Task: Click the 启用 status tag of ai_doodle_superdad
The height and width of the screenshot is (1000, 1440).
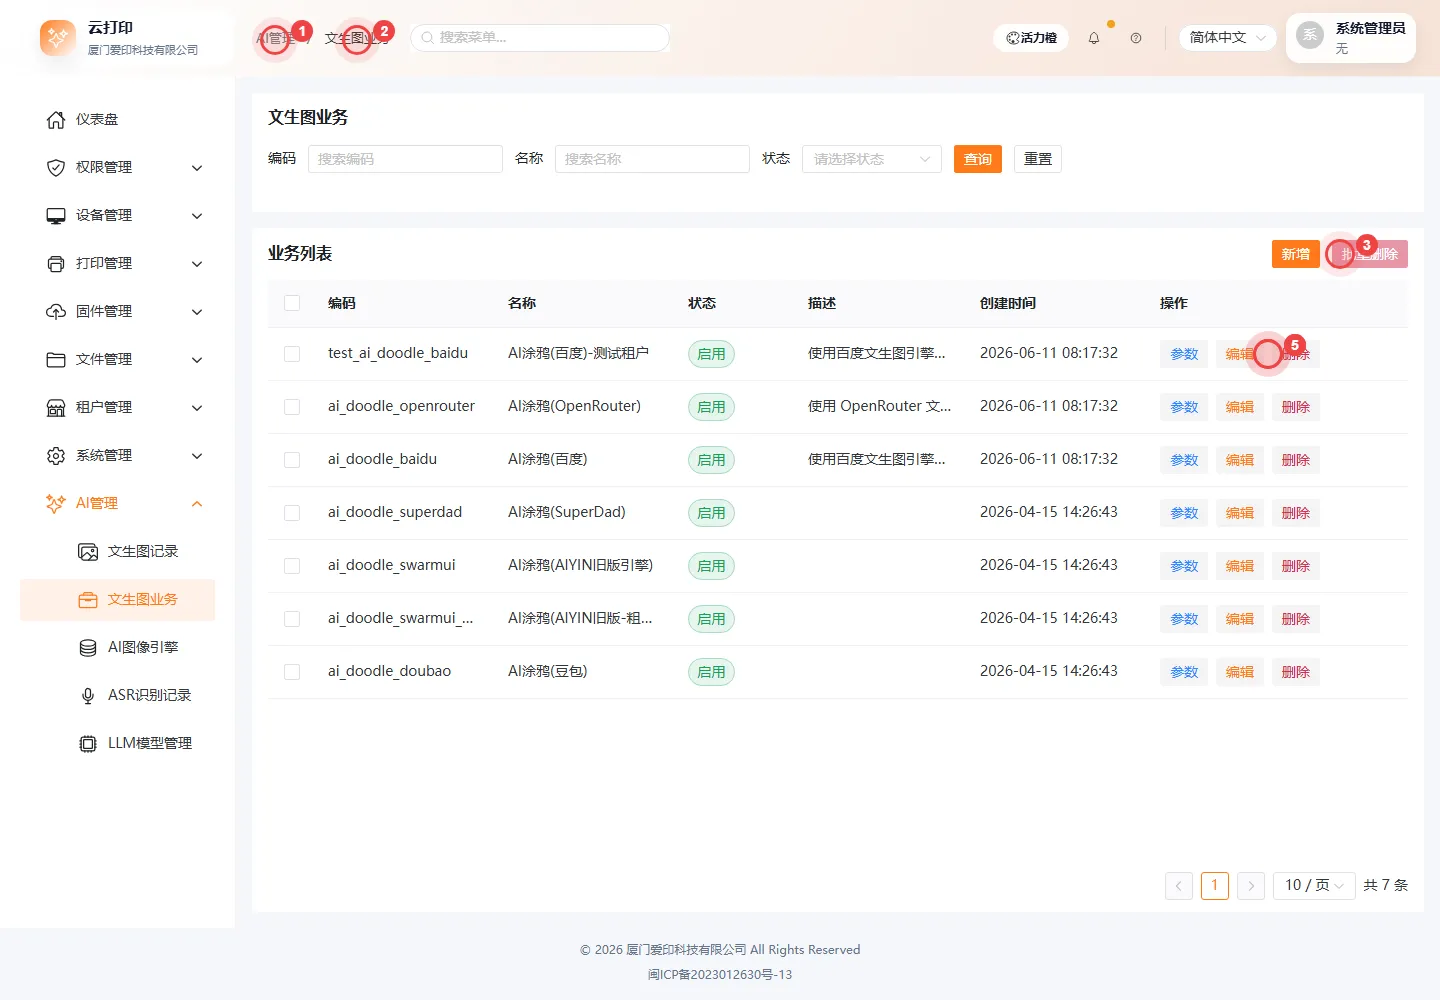Action: click(711, 513)
